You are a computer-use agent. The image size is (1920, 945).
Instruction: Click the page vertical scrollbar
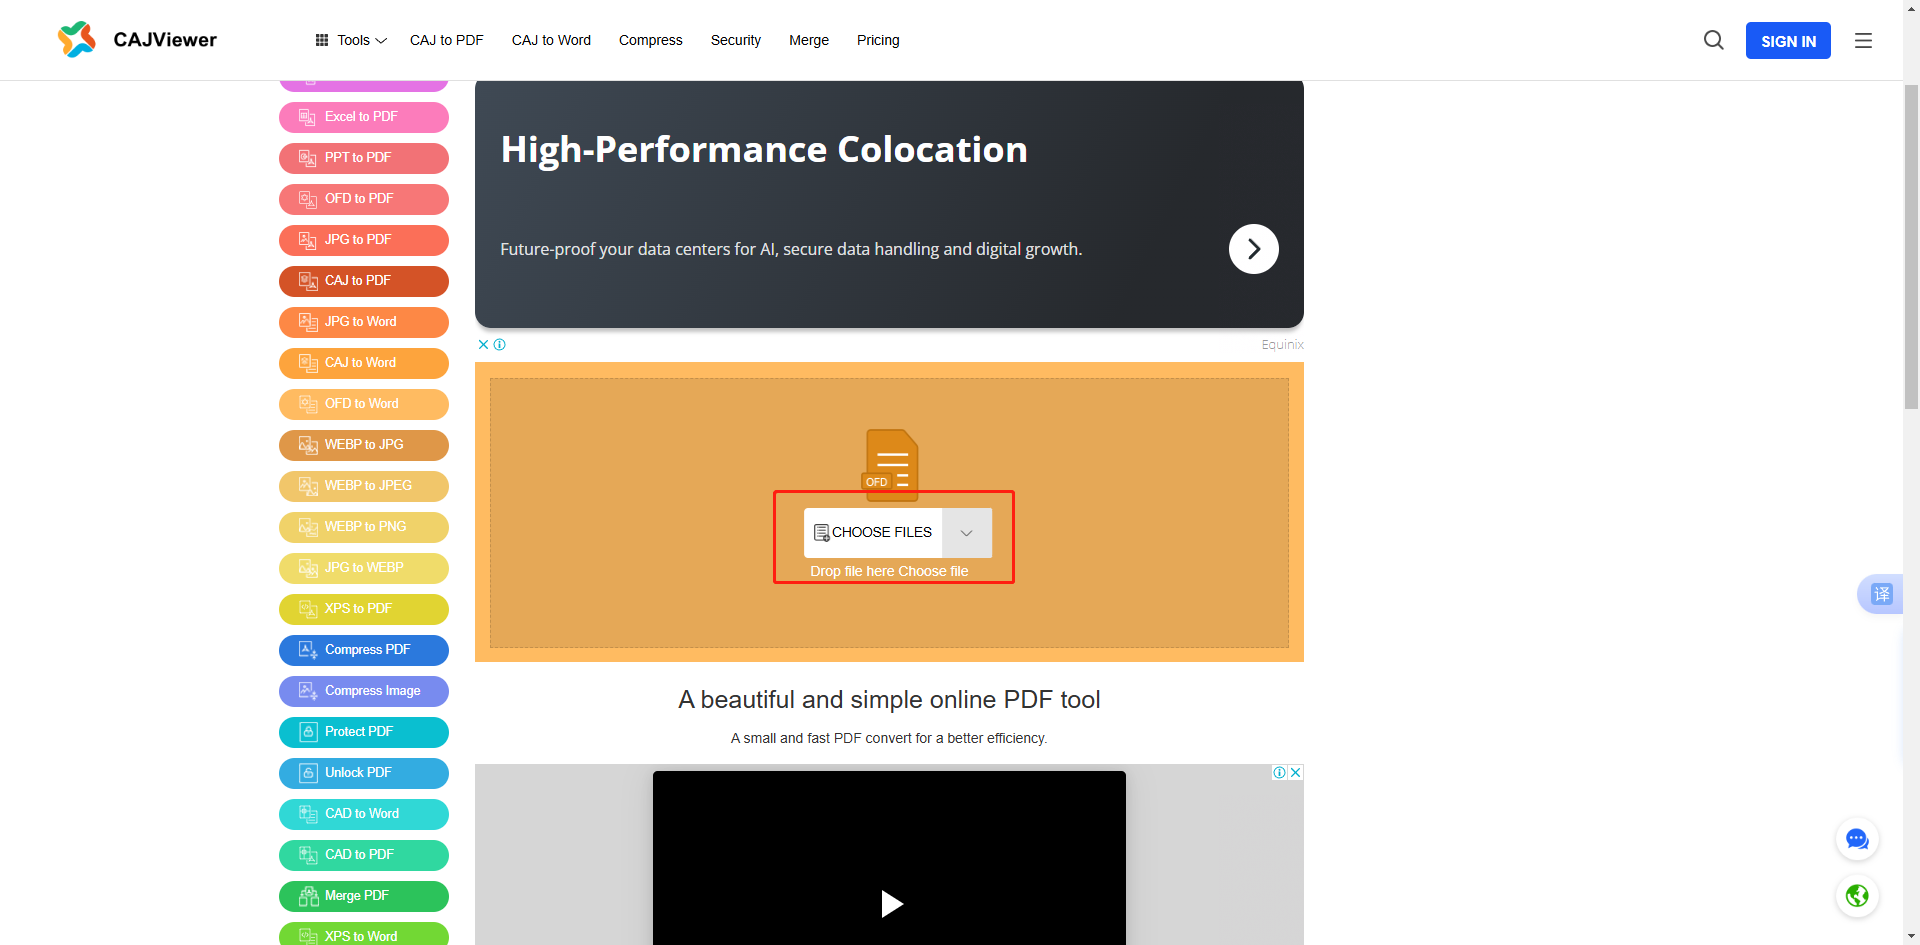coord(1911,245)
